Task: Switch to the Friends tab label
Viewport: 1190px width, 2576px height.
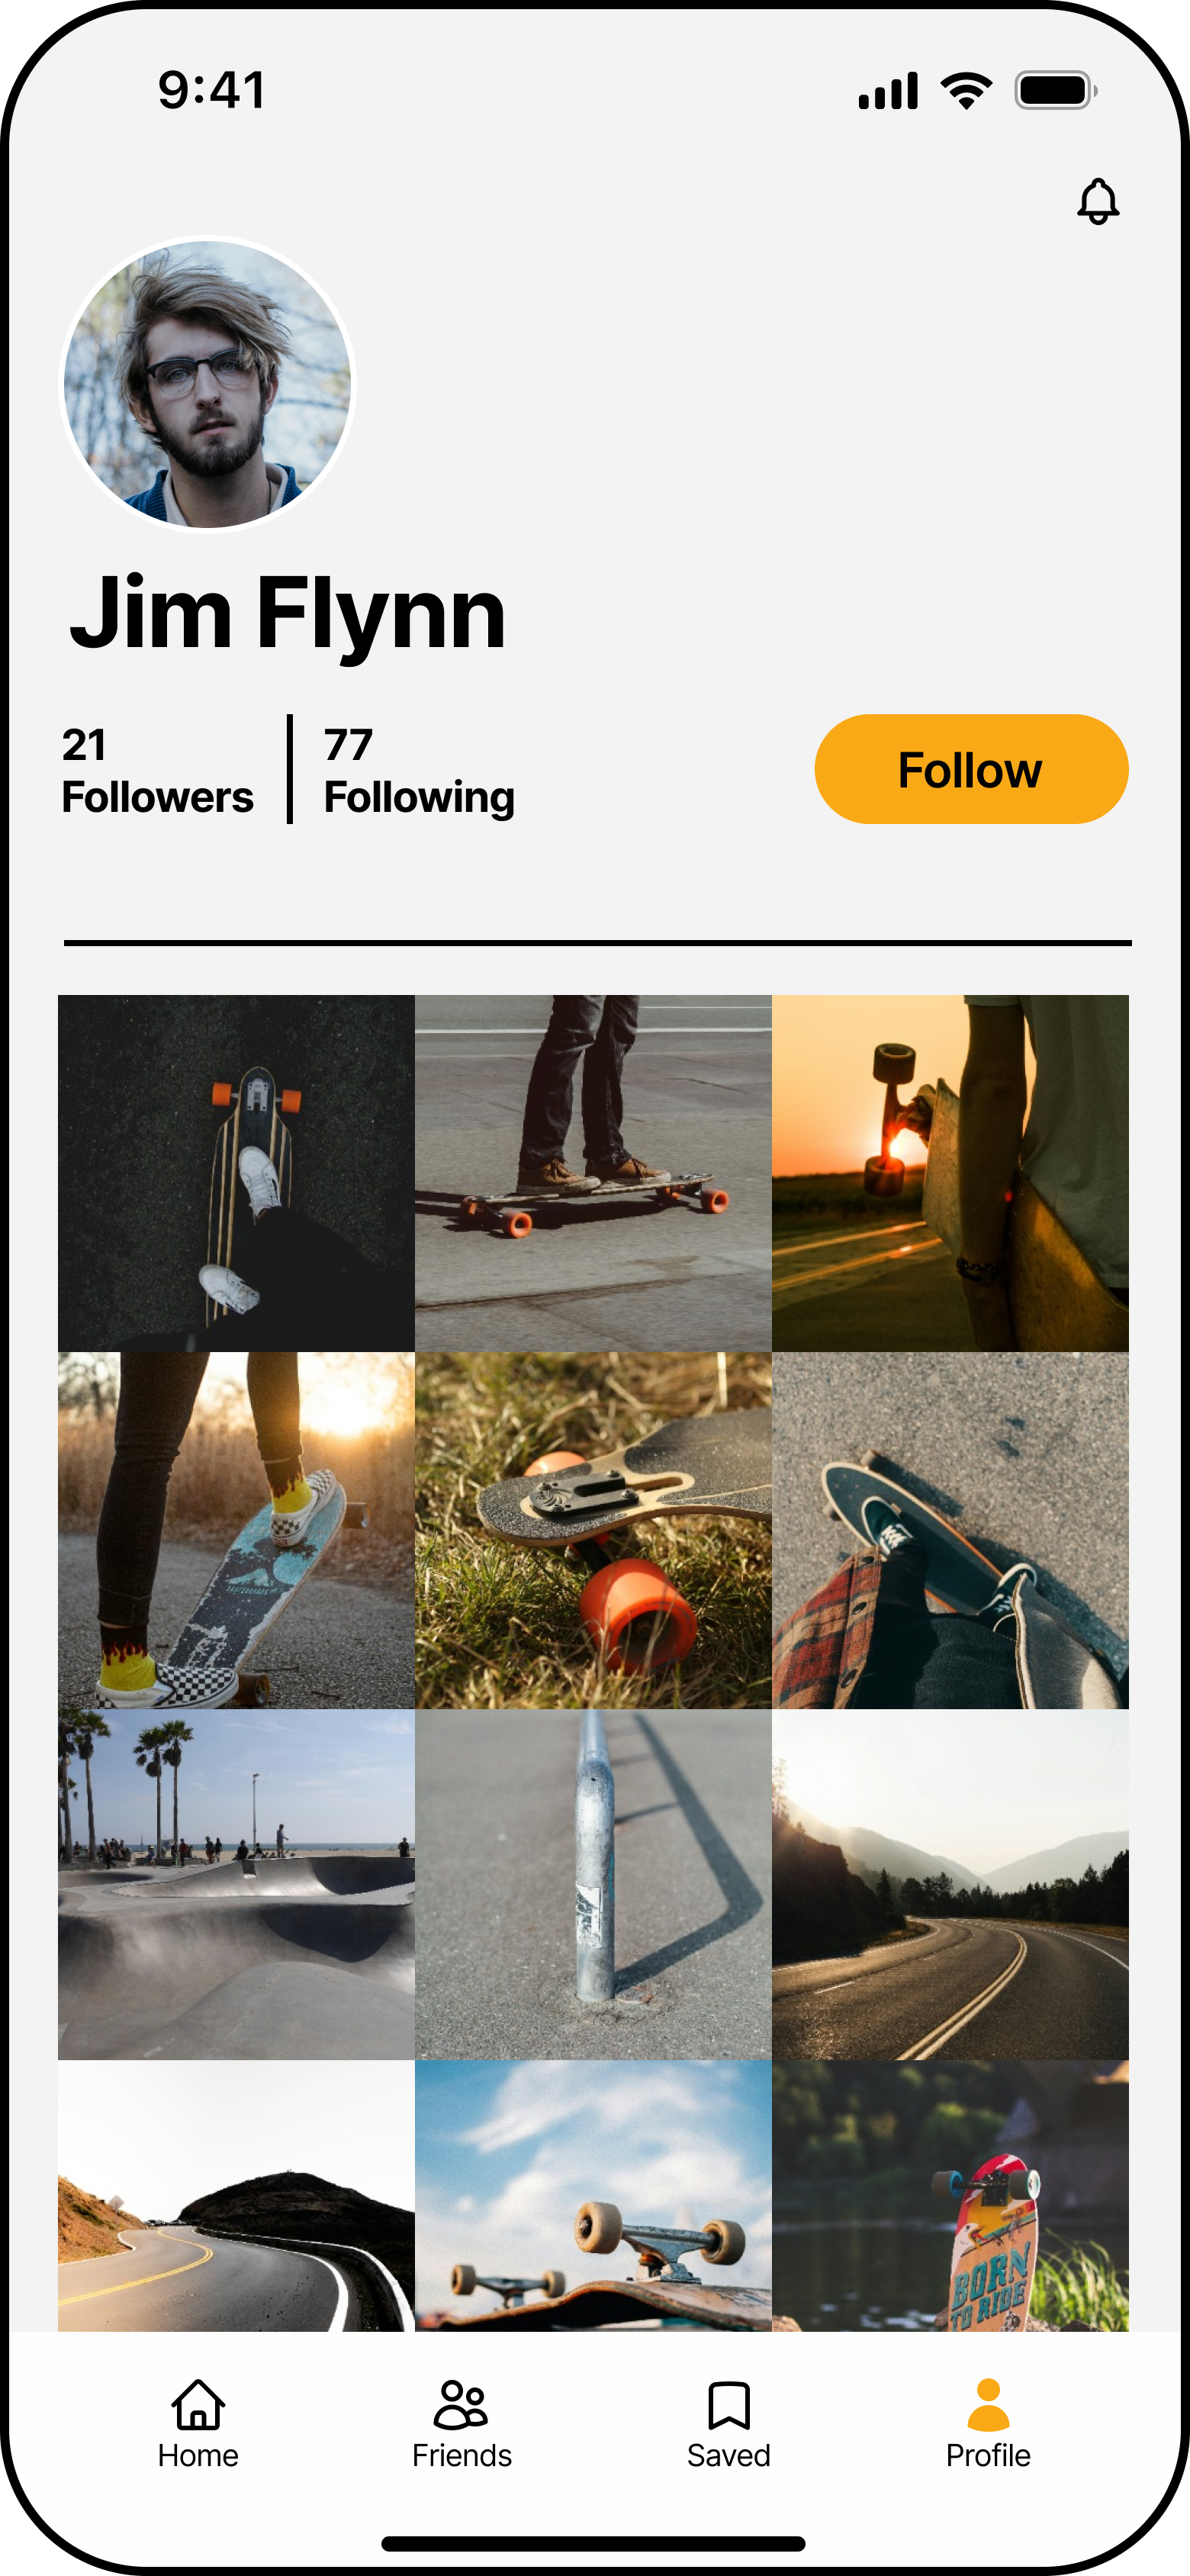Action: click(x=461, y=2455)
